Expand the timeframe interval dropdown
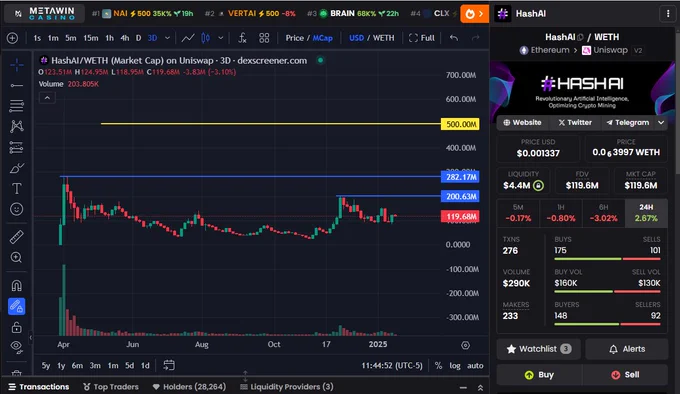Image resolution: width=680 pixels, height=394 pixels. [x=167, y=38]
